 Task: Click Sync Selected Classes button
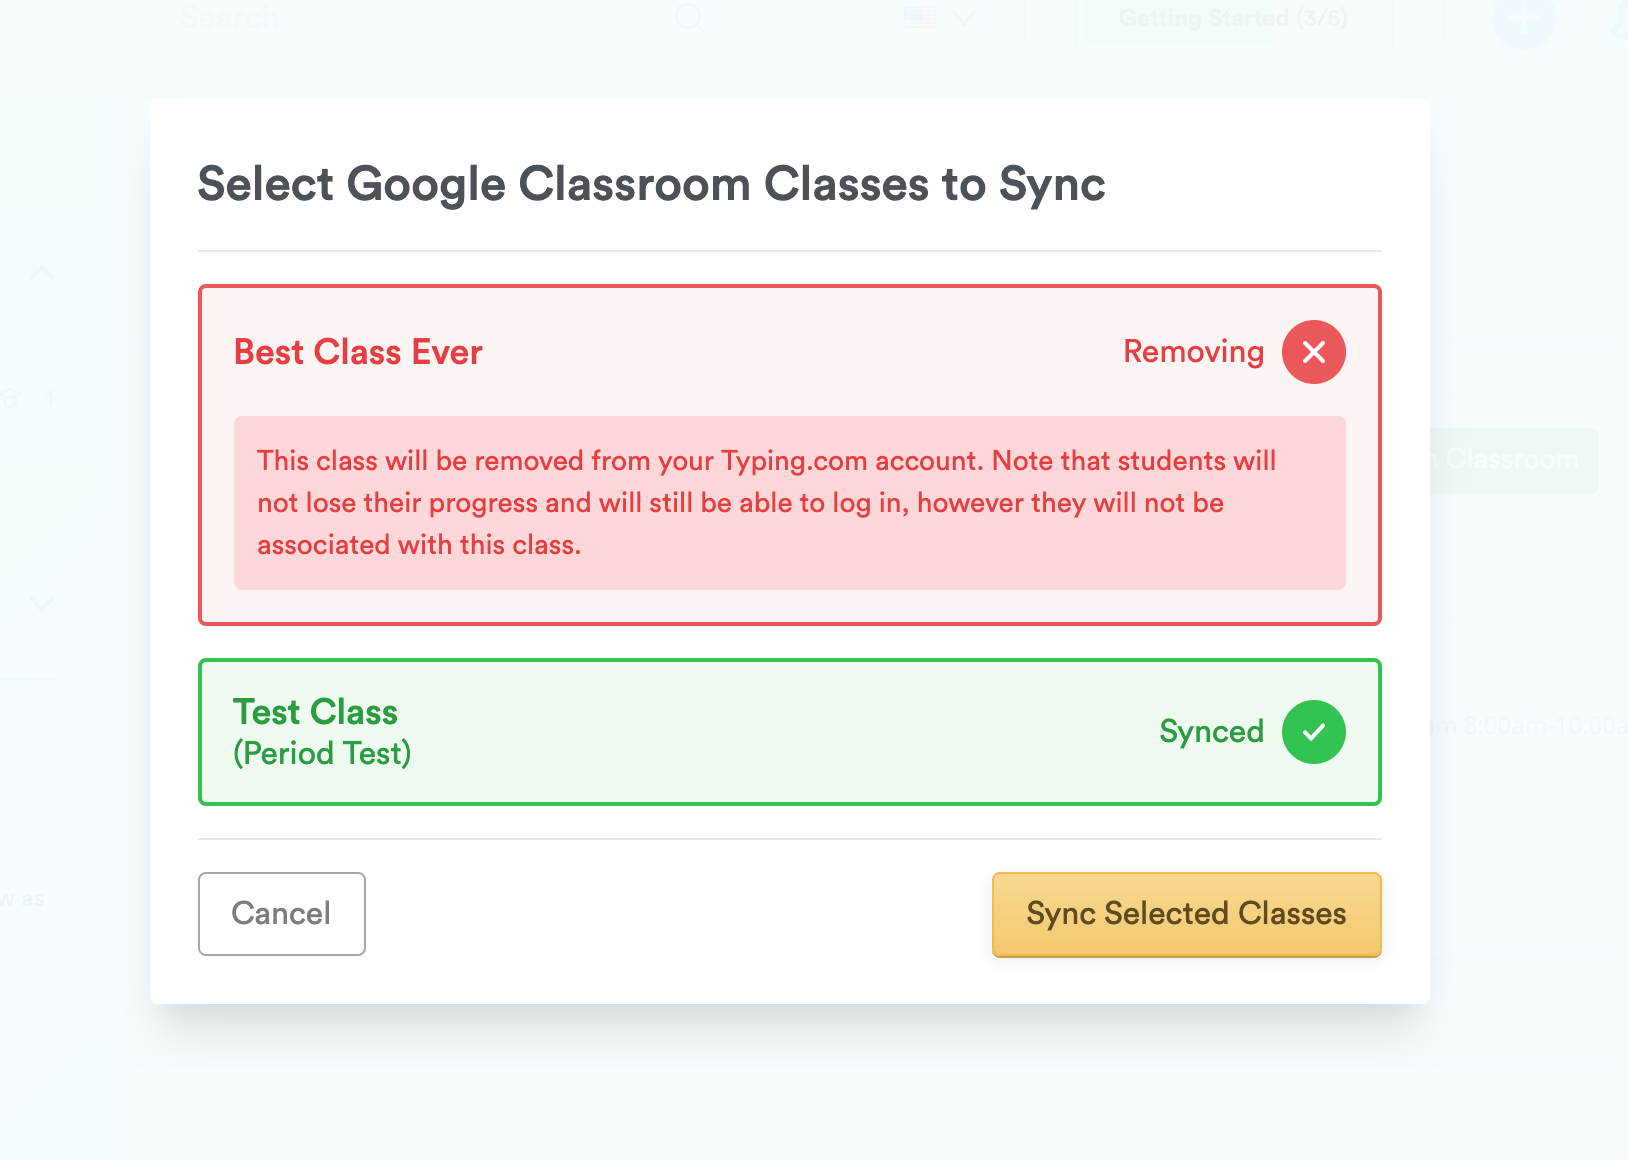click(1186, 914)
